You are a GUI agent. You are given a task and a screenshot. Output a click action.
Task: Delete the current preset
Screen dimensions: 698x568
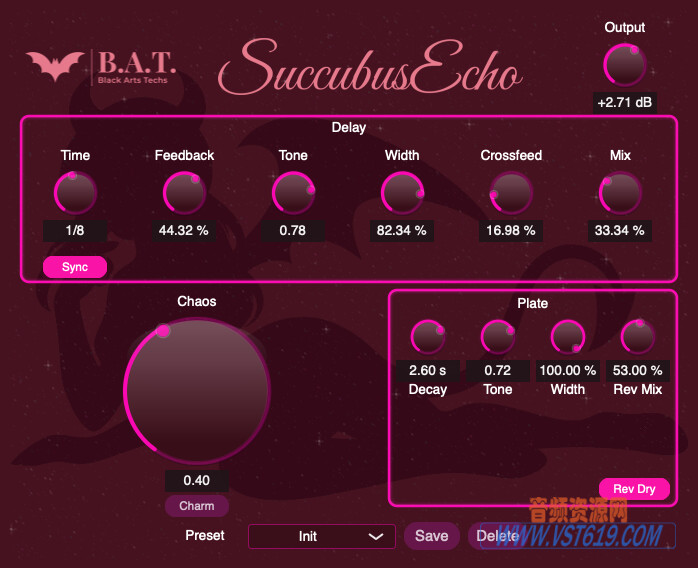point(497,536)
